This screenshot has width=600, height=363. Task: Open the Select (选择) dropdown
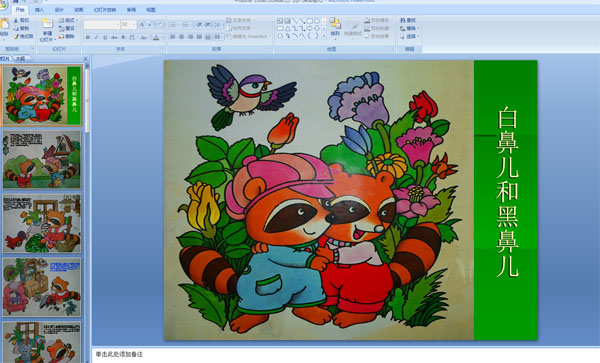(x=409, y=36)
